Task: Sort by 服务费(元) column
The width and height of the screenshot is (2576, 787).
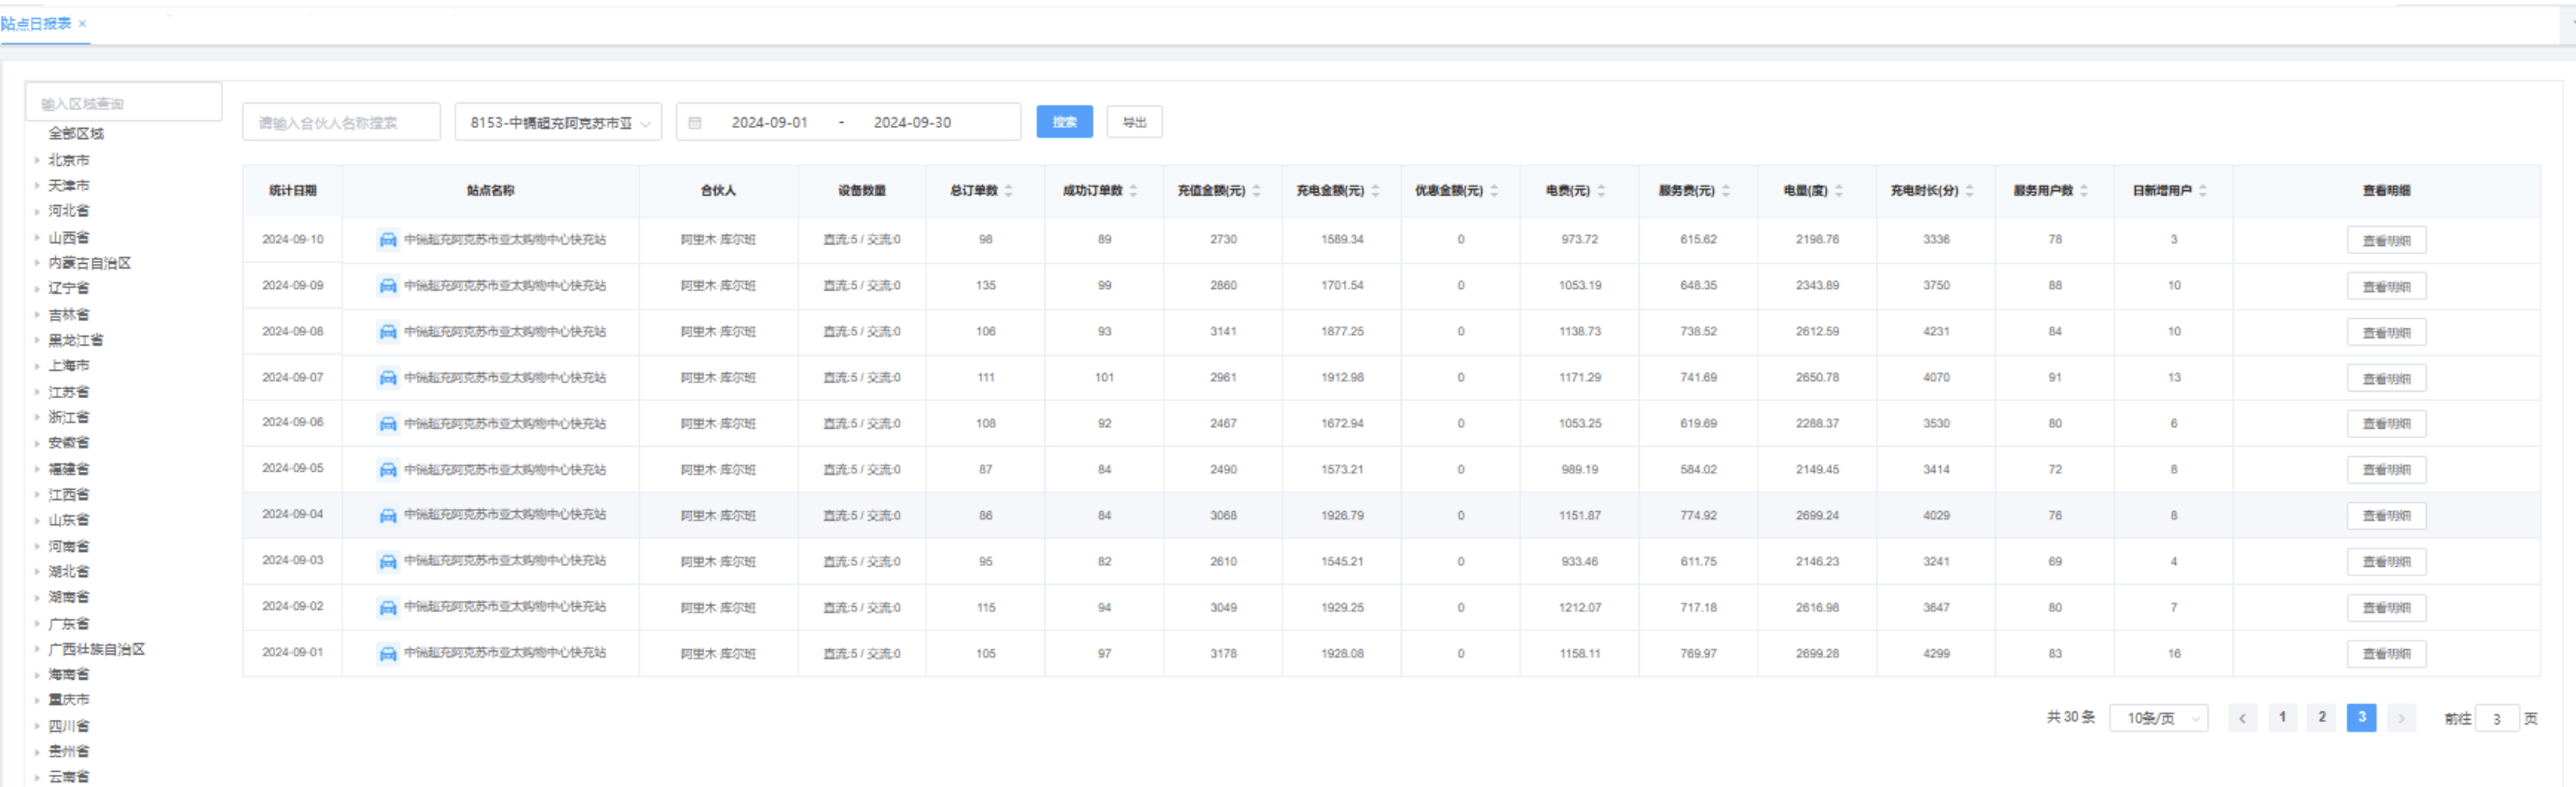Action: tap(1726, 191)
